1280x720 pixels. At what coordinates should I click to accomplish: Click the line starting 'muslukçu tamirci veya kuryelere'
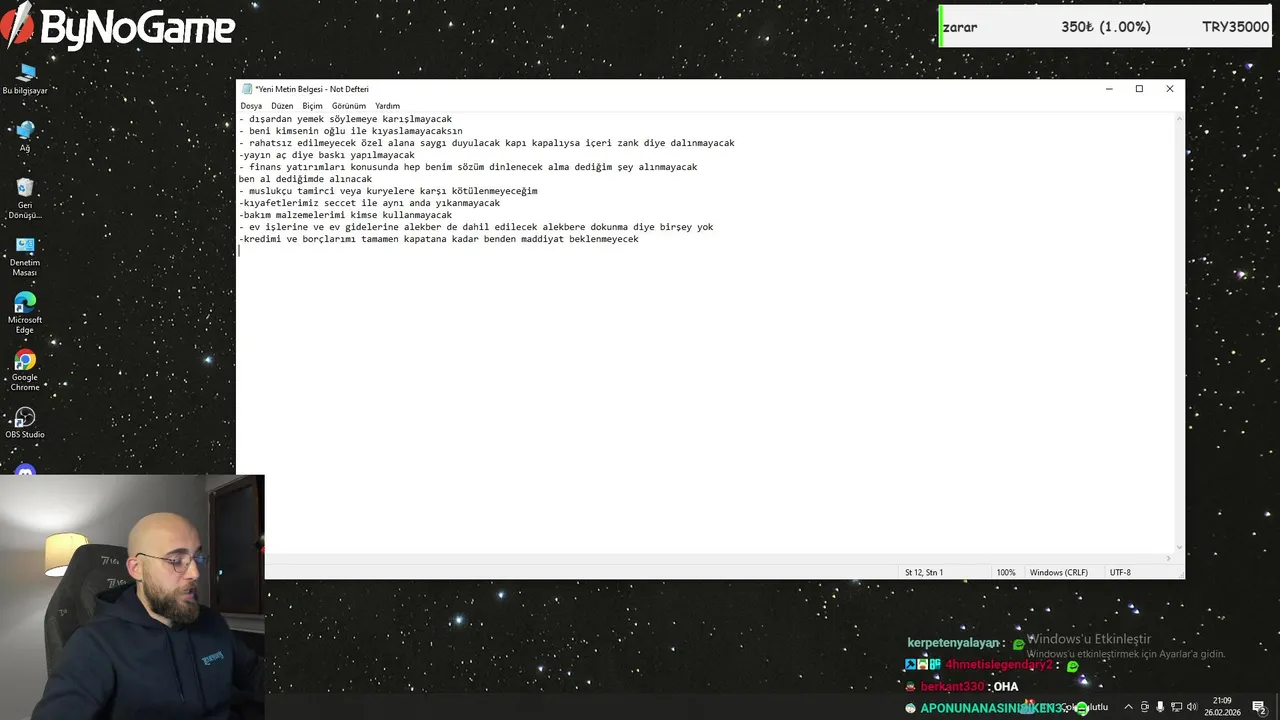[x=388, y=191]
